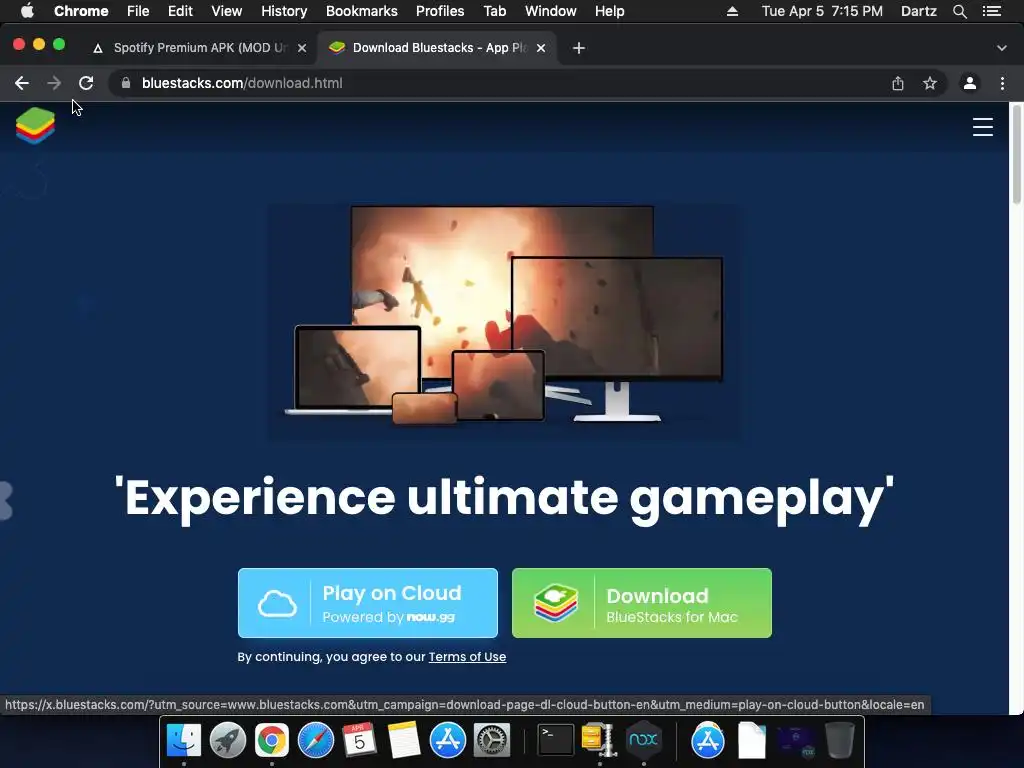Open the Window menu

pos(551,11)
